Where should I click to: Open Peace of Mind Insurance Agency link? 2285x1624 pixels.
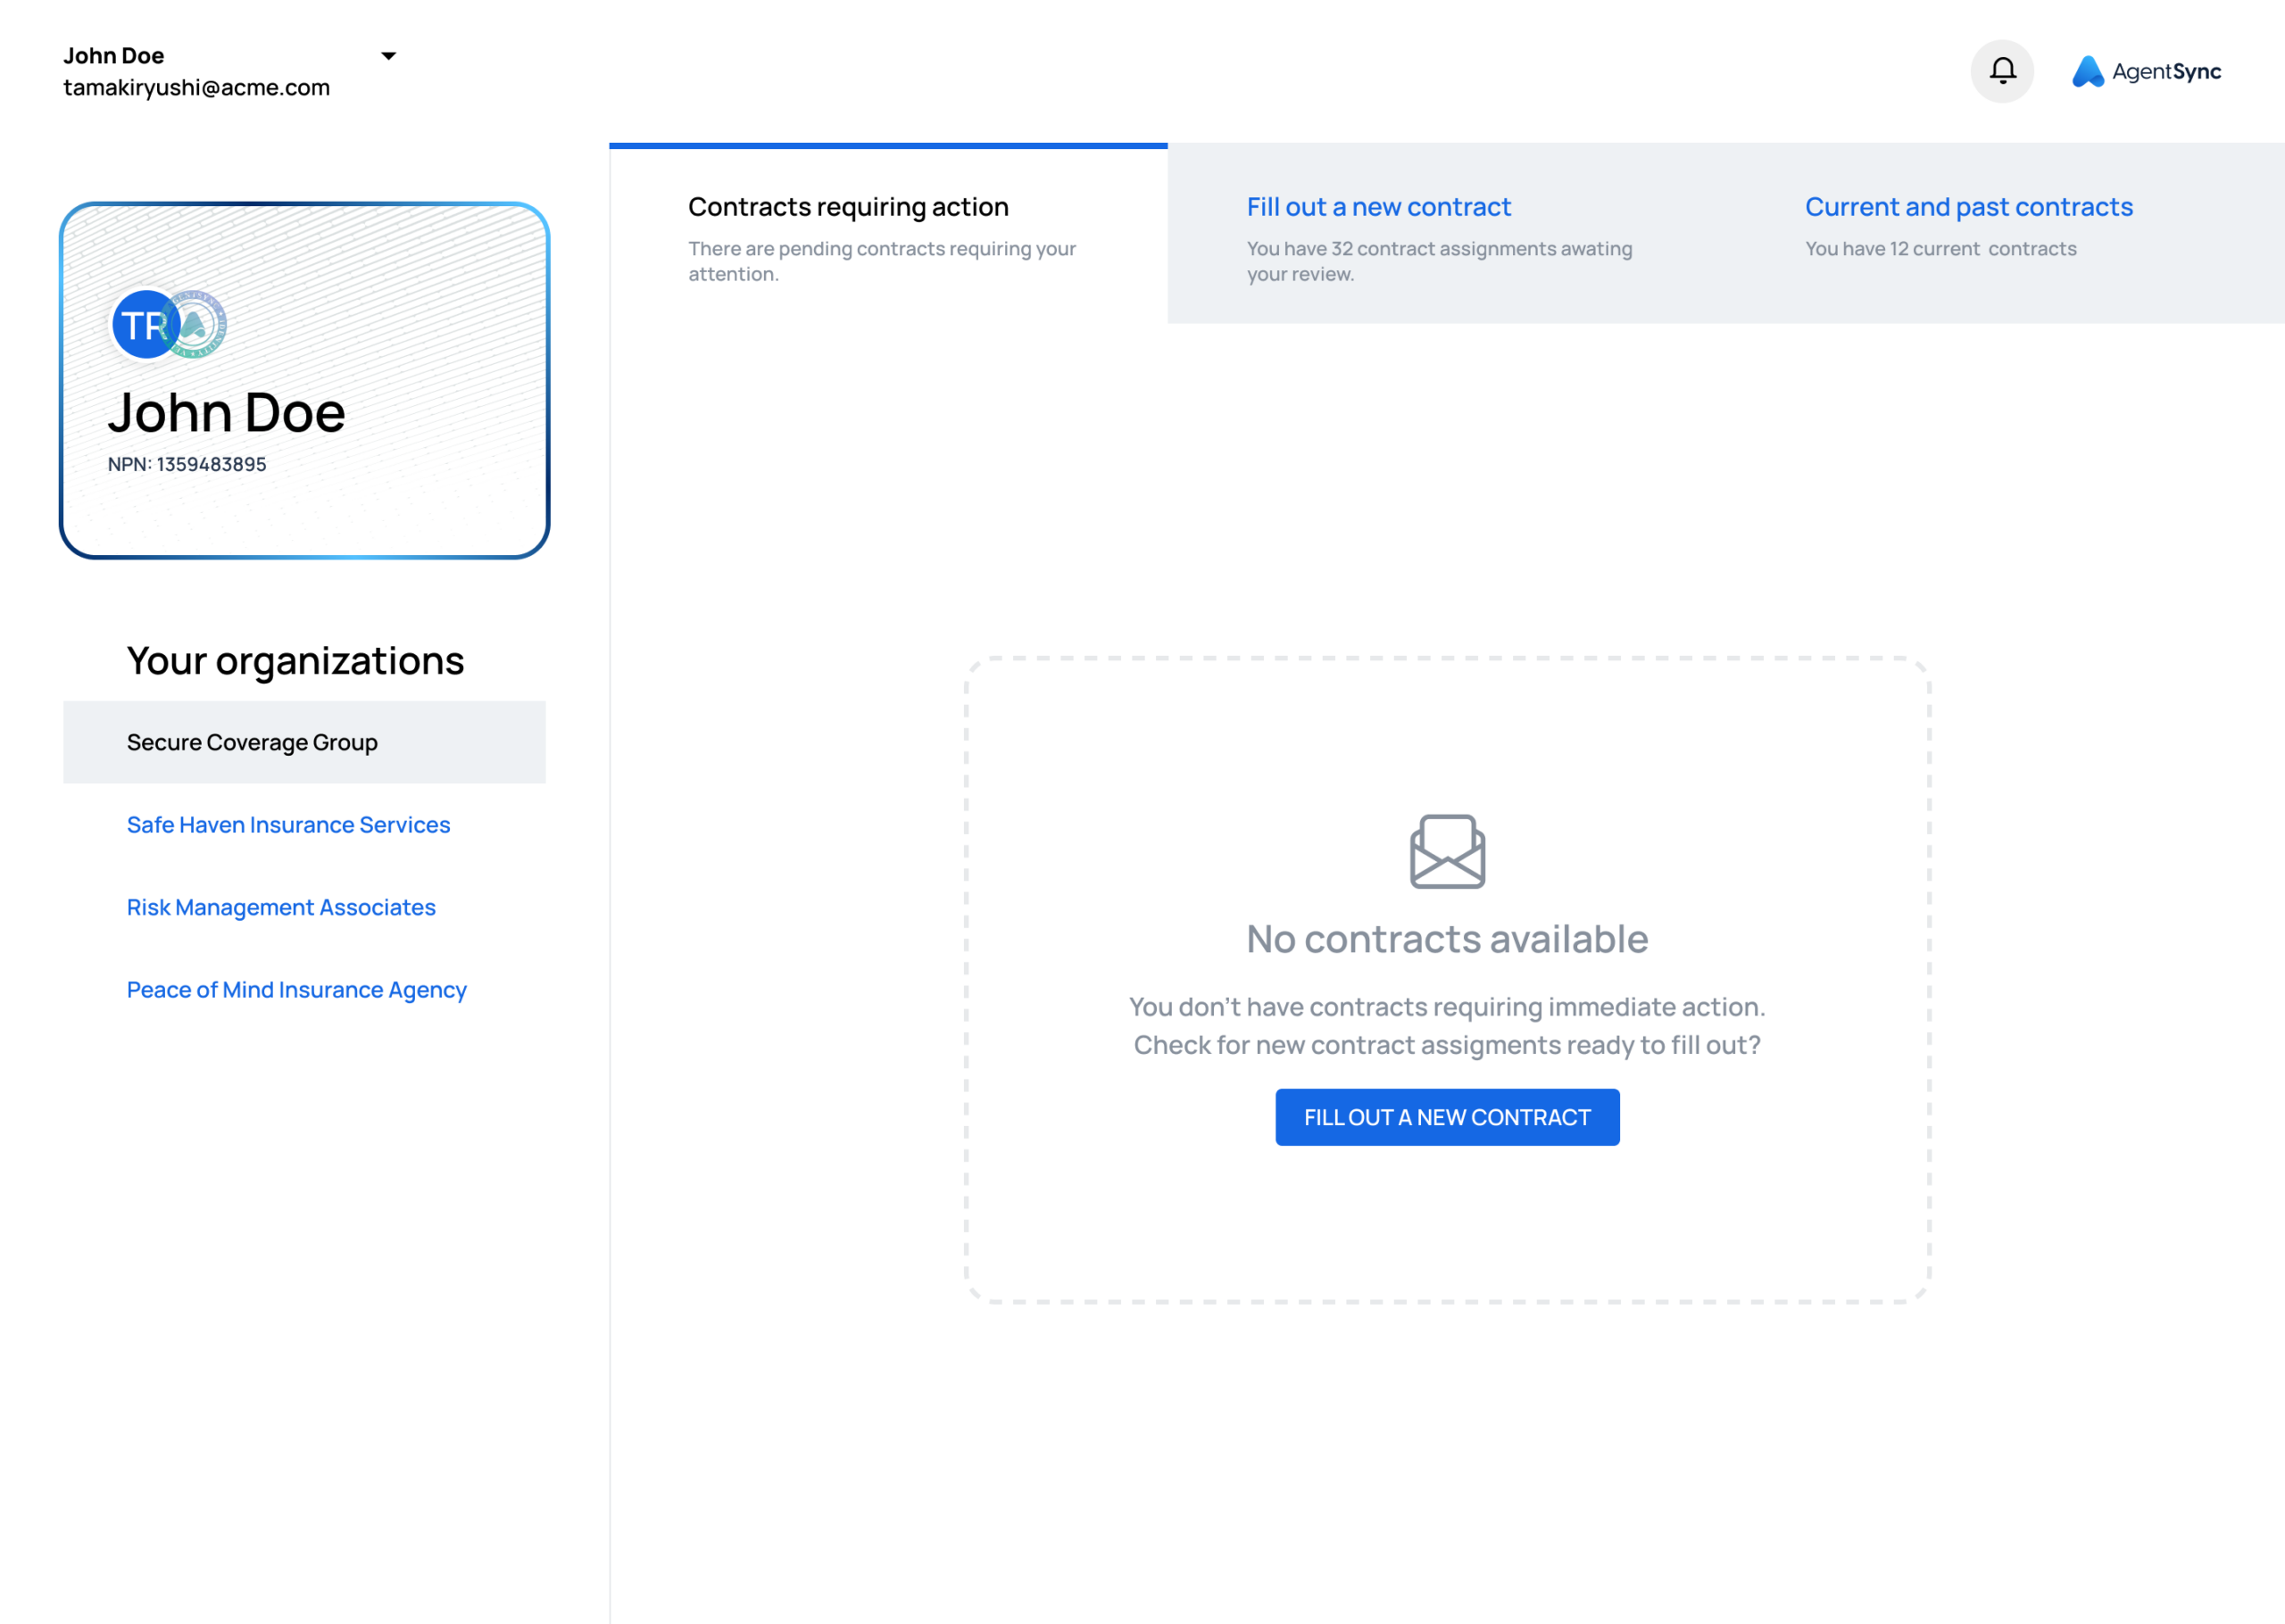click(x=296, y=990)
